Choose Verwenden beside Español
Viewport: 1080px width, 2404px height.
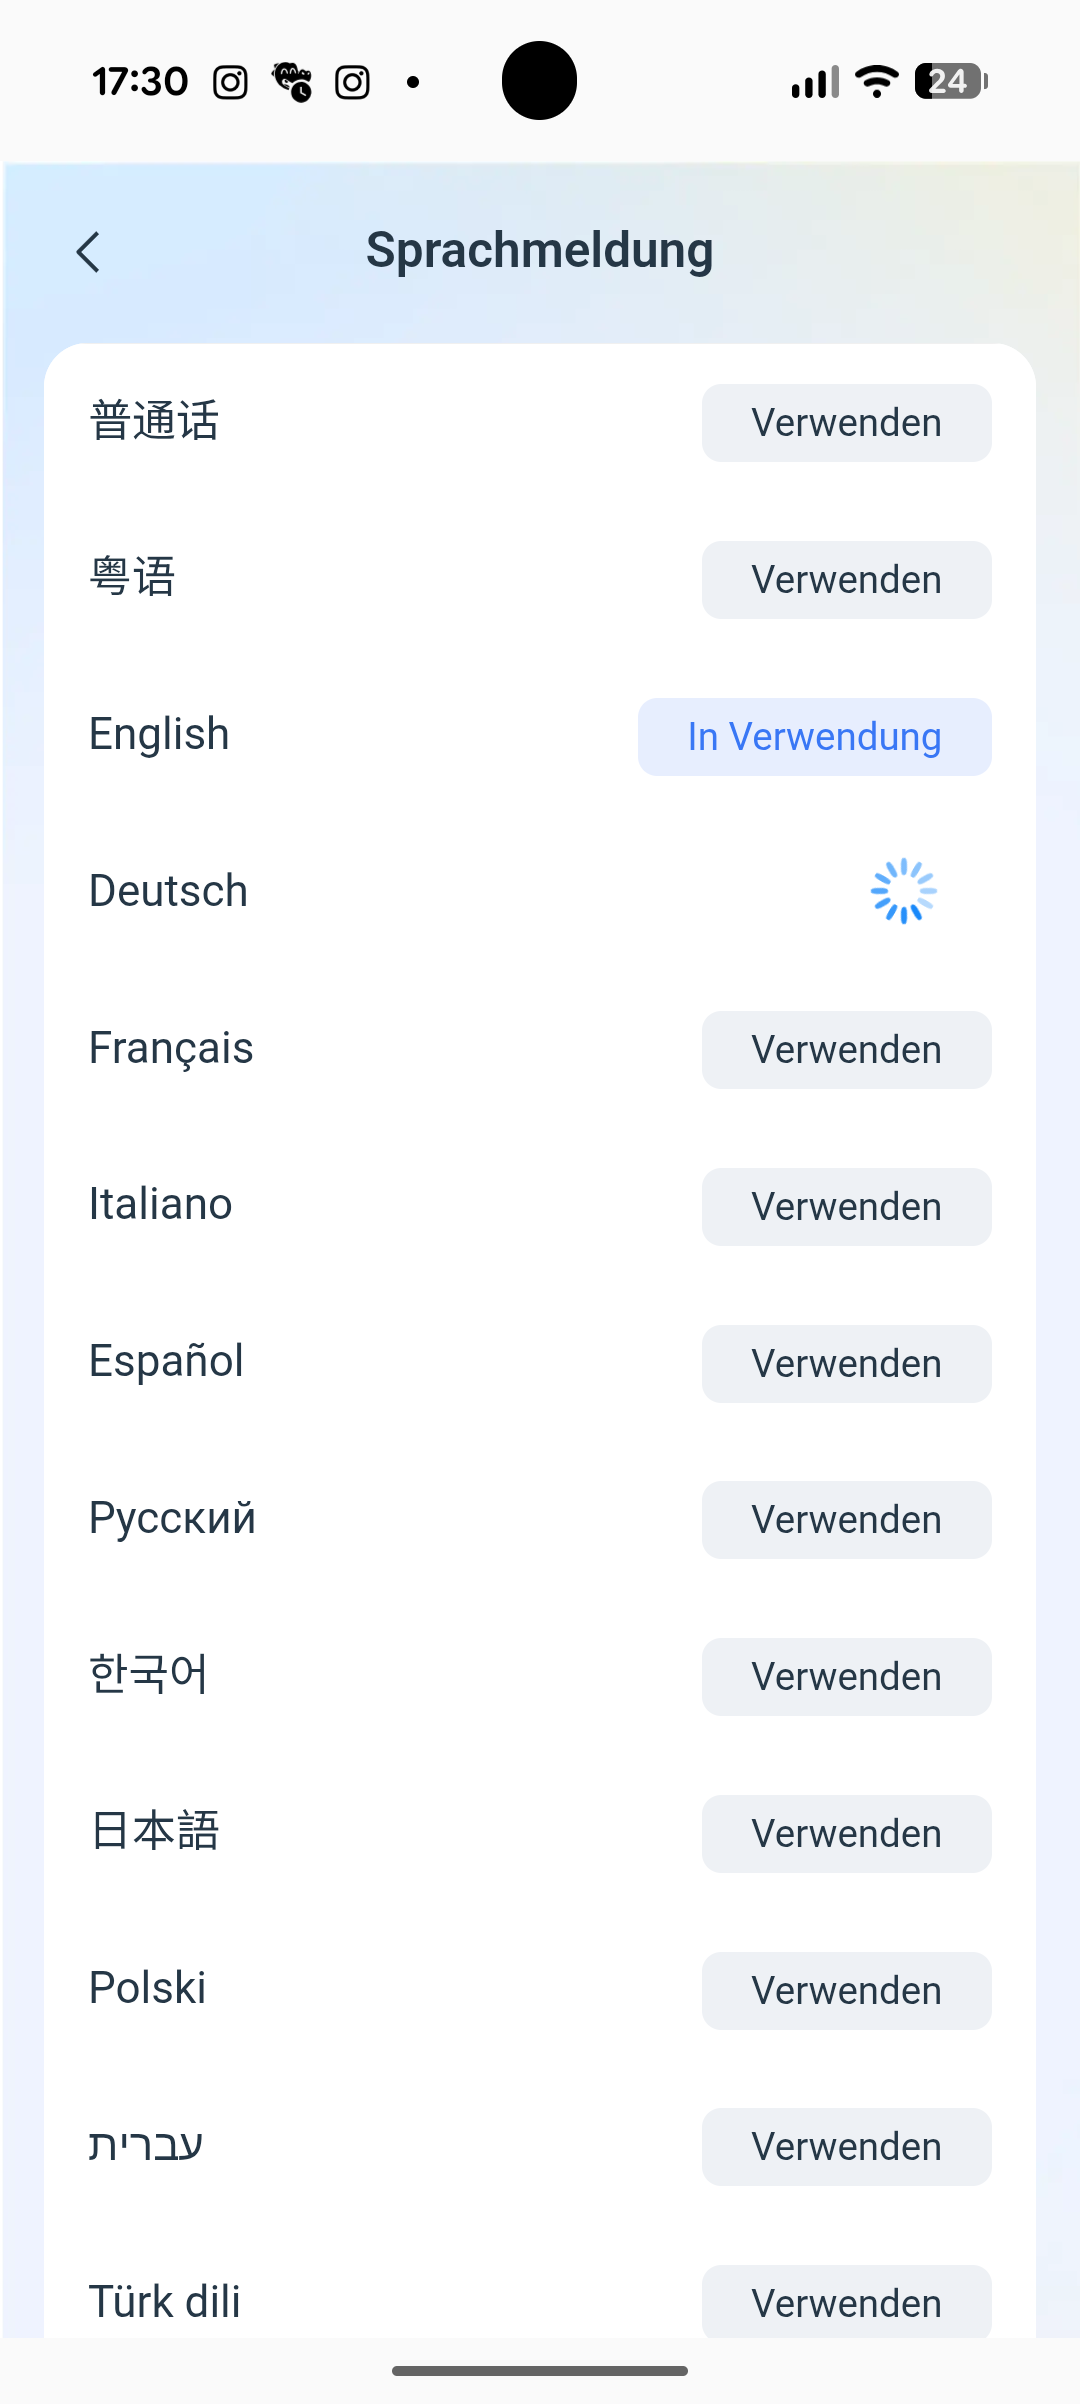846,1364
